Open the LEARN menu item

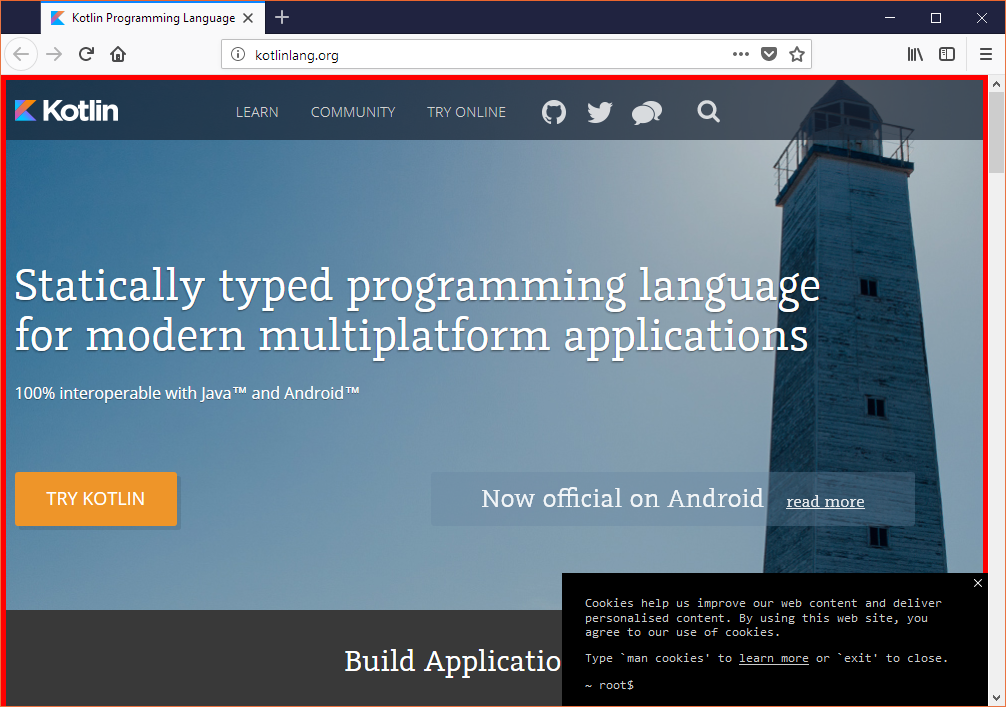tap(257, 112)
